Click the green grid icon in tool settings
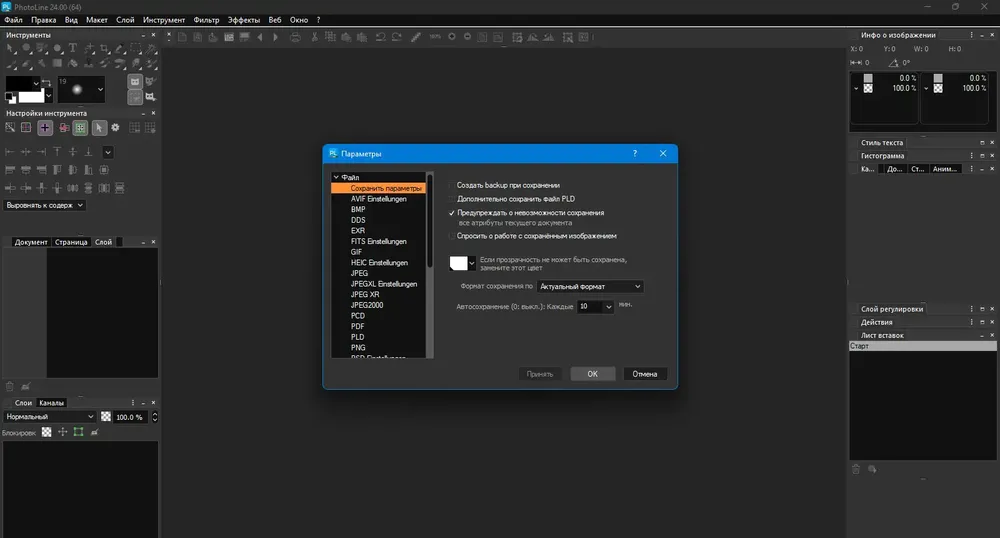 pyautogui.click(x=80, y=127)
